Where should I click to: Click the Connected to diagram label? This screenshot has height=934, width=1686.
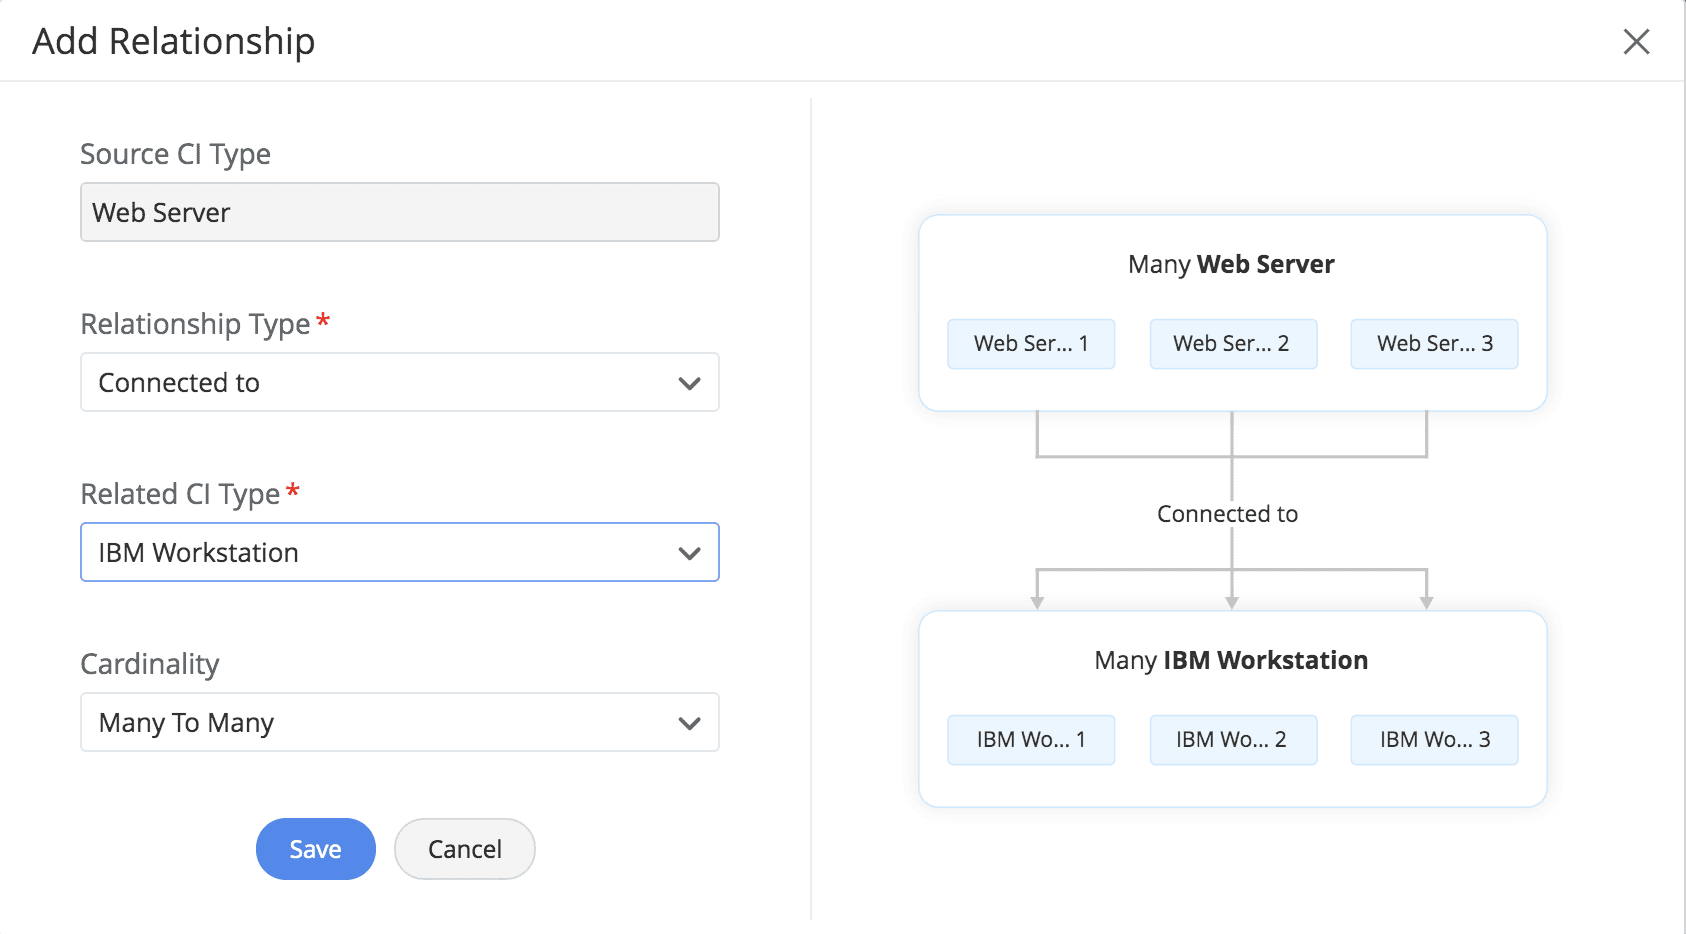(x=1227, y=514)
